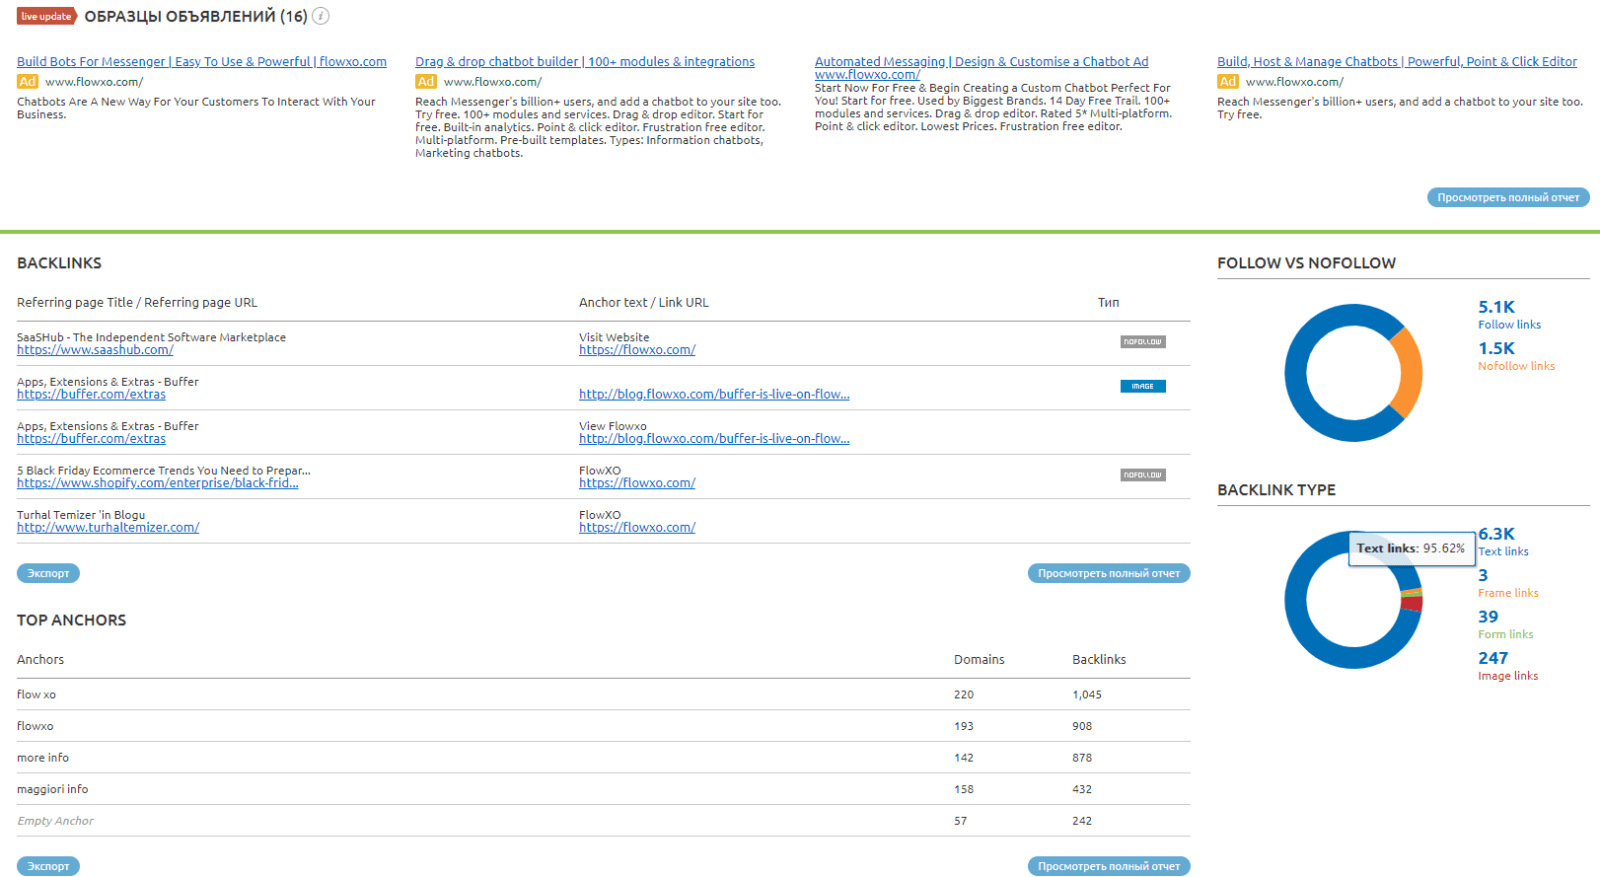Image resolution: width=1600 pixels, height=877 pixels.
Task: Click the live update badge
Action: pyautogui.click(x=47, y=16)
